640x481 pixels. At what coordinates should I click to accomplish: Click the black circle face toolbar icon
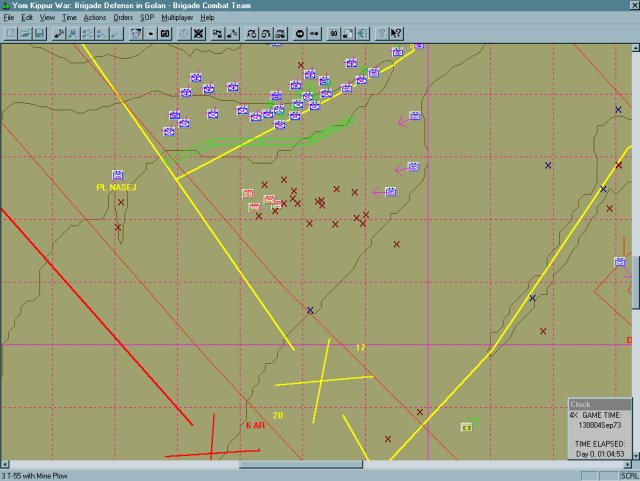[x=300, y=33]
